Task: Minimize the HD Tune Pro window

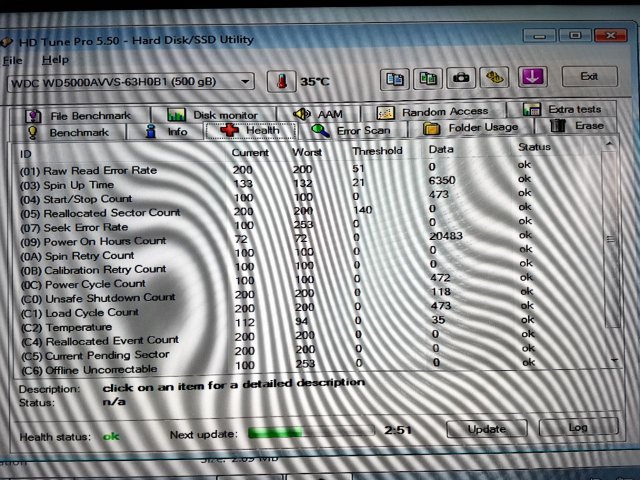Action: pos(539,36)
